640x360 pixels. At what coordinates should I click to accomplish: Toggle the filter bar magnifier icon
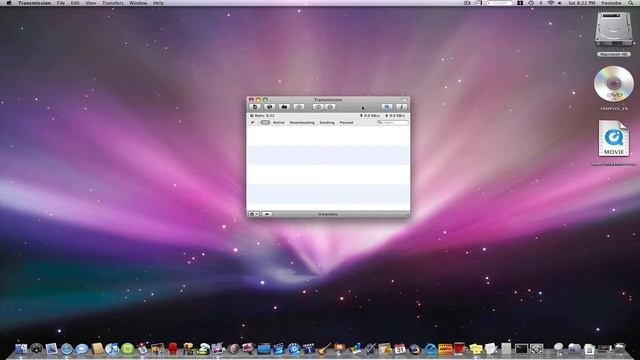pos(387,107)
